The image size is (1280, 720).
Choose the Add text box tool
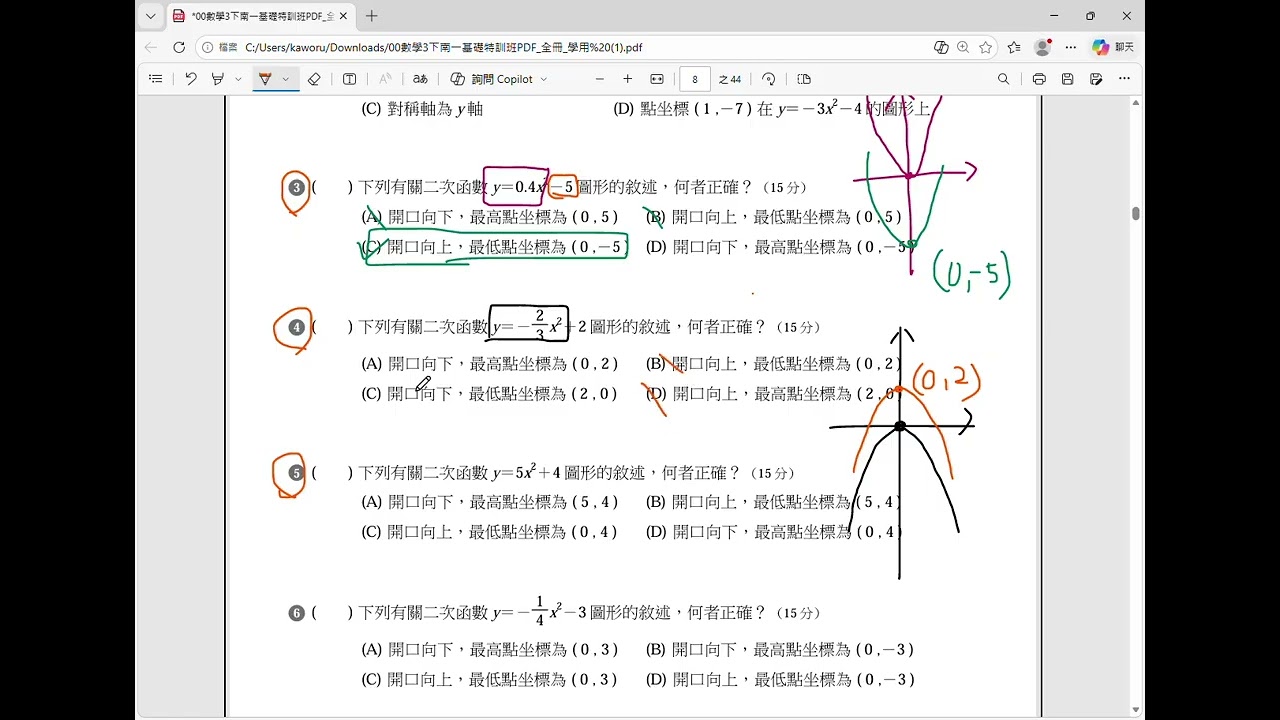pyautogui.click(x=349, y=79)
